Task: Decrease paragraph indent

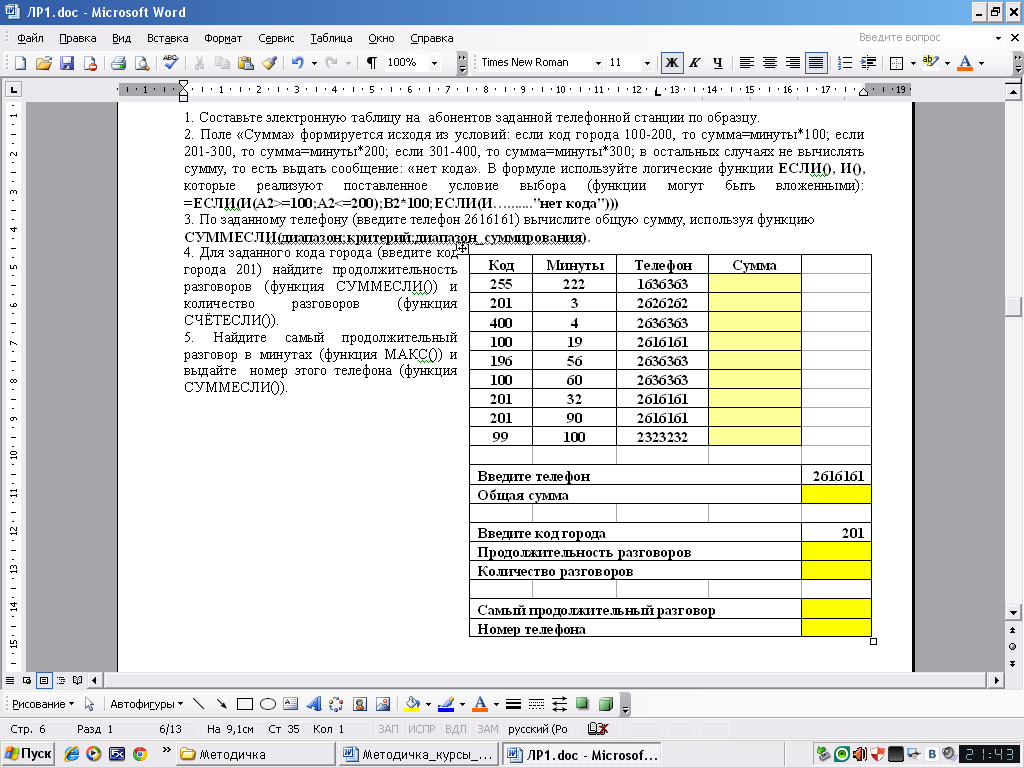Action: coord(868,63)
